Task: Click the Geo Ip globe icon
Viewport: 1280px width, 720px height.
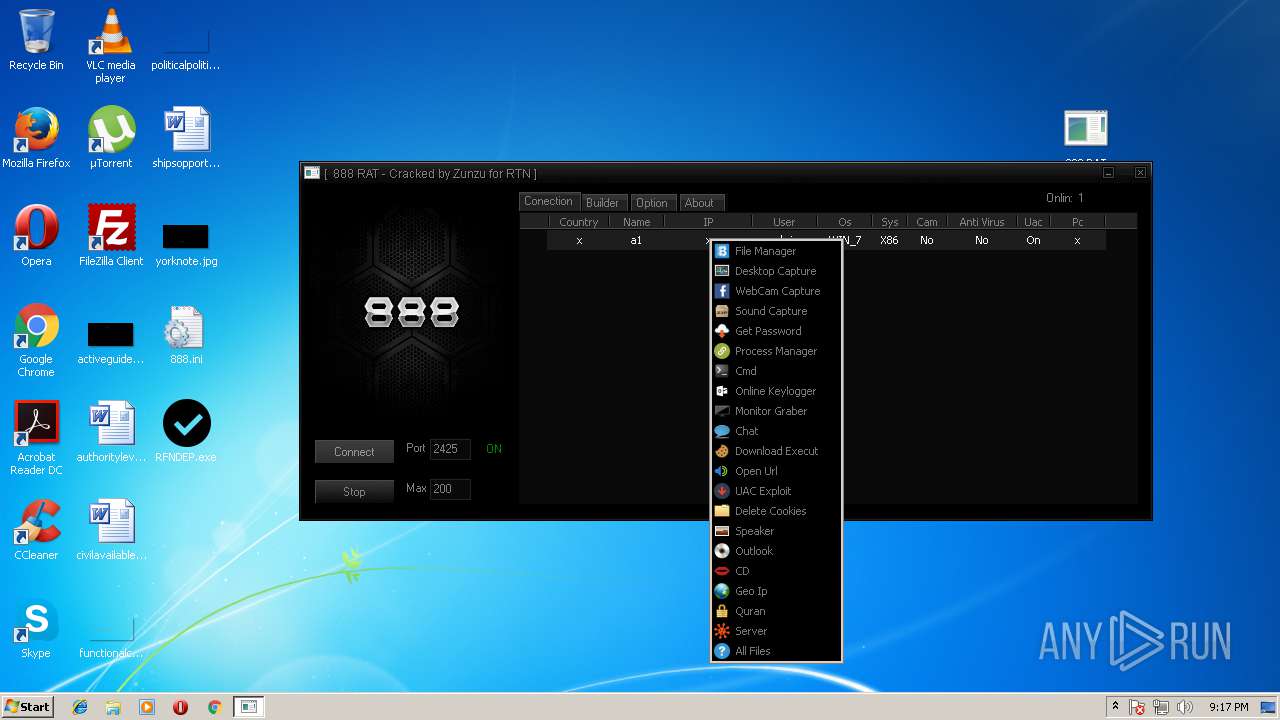Action: (x=722, y=591)
